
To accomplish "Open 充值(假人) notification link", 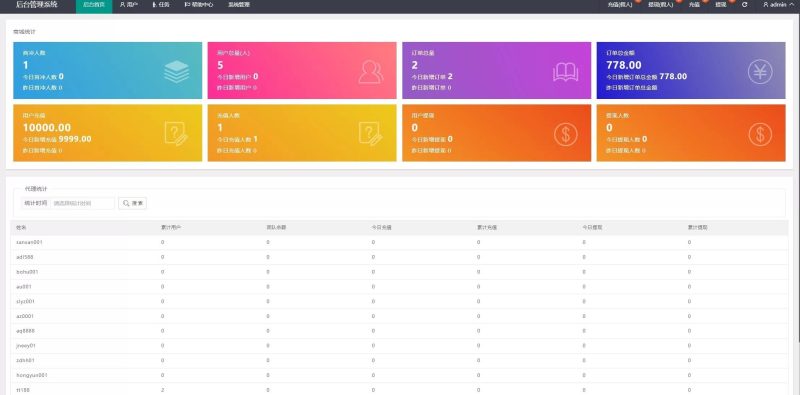I will tap(620, 5).
